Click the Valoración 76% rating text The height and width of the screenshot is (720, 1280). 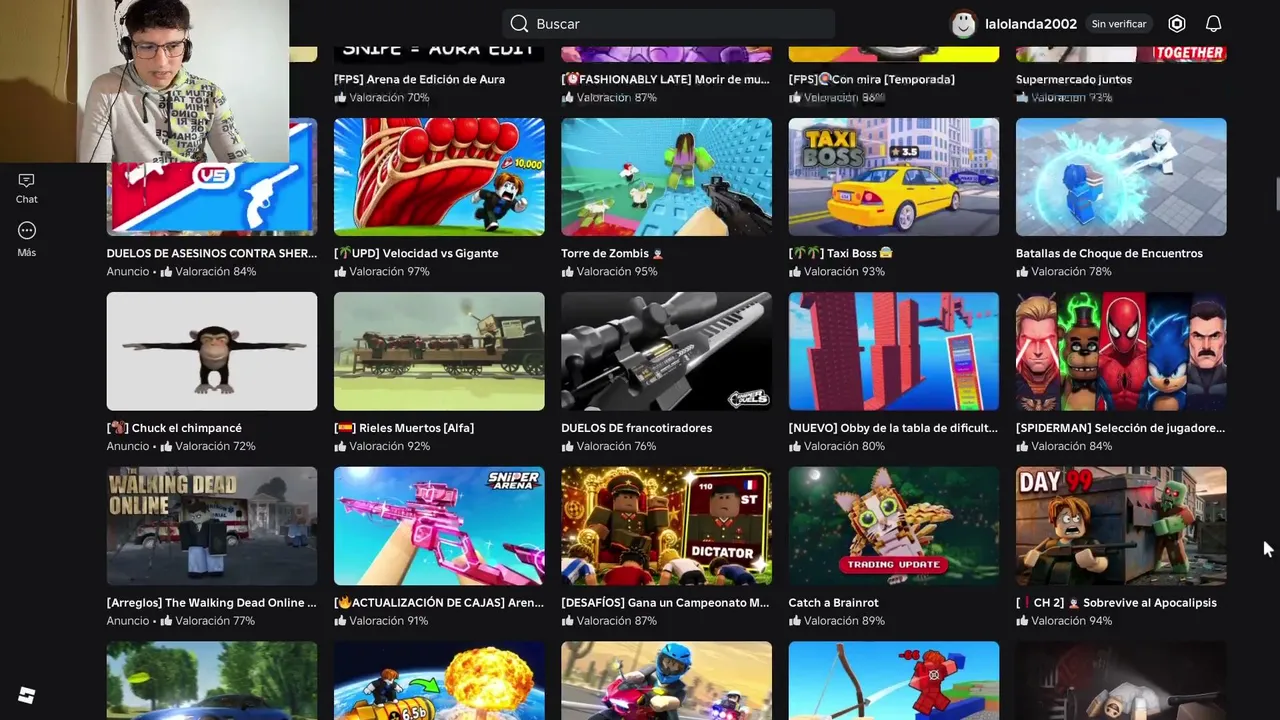tap(616, 447)
